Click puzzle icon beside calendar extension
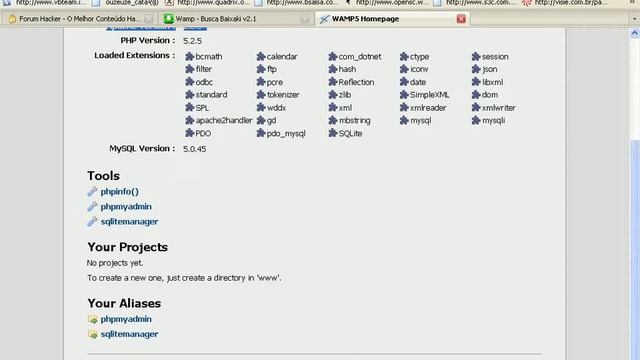The height and width of the screenshot is (360, 640). pos(261,56)
